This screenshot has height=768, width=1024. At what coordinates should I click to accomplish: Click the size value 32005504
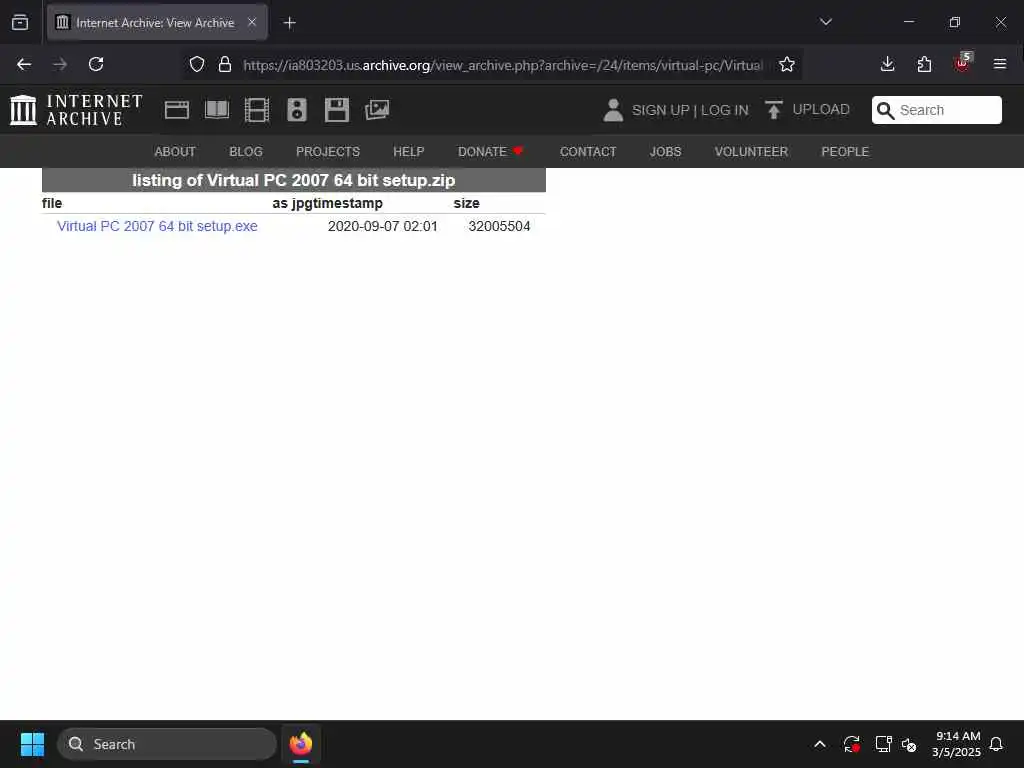click(499, 226)
